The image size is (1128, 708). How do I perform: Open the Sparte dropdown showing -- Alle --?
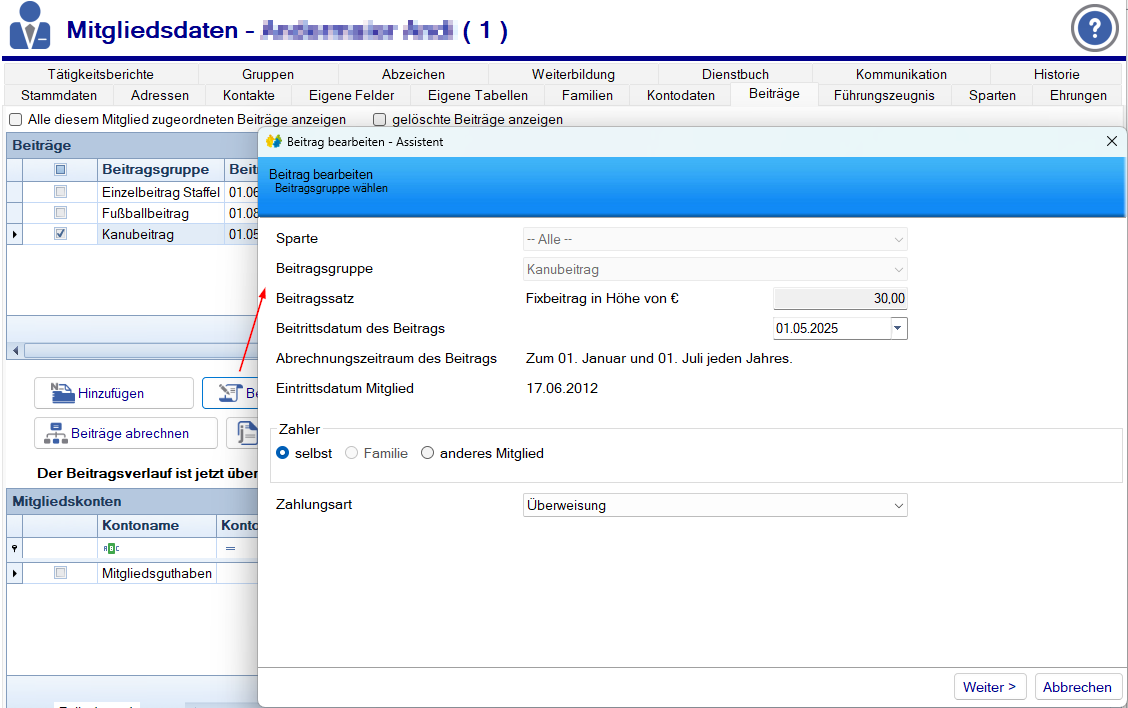(899, 239)
